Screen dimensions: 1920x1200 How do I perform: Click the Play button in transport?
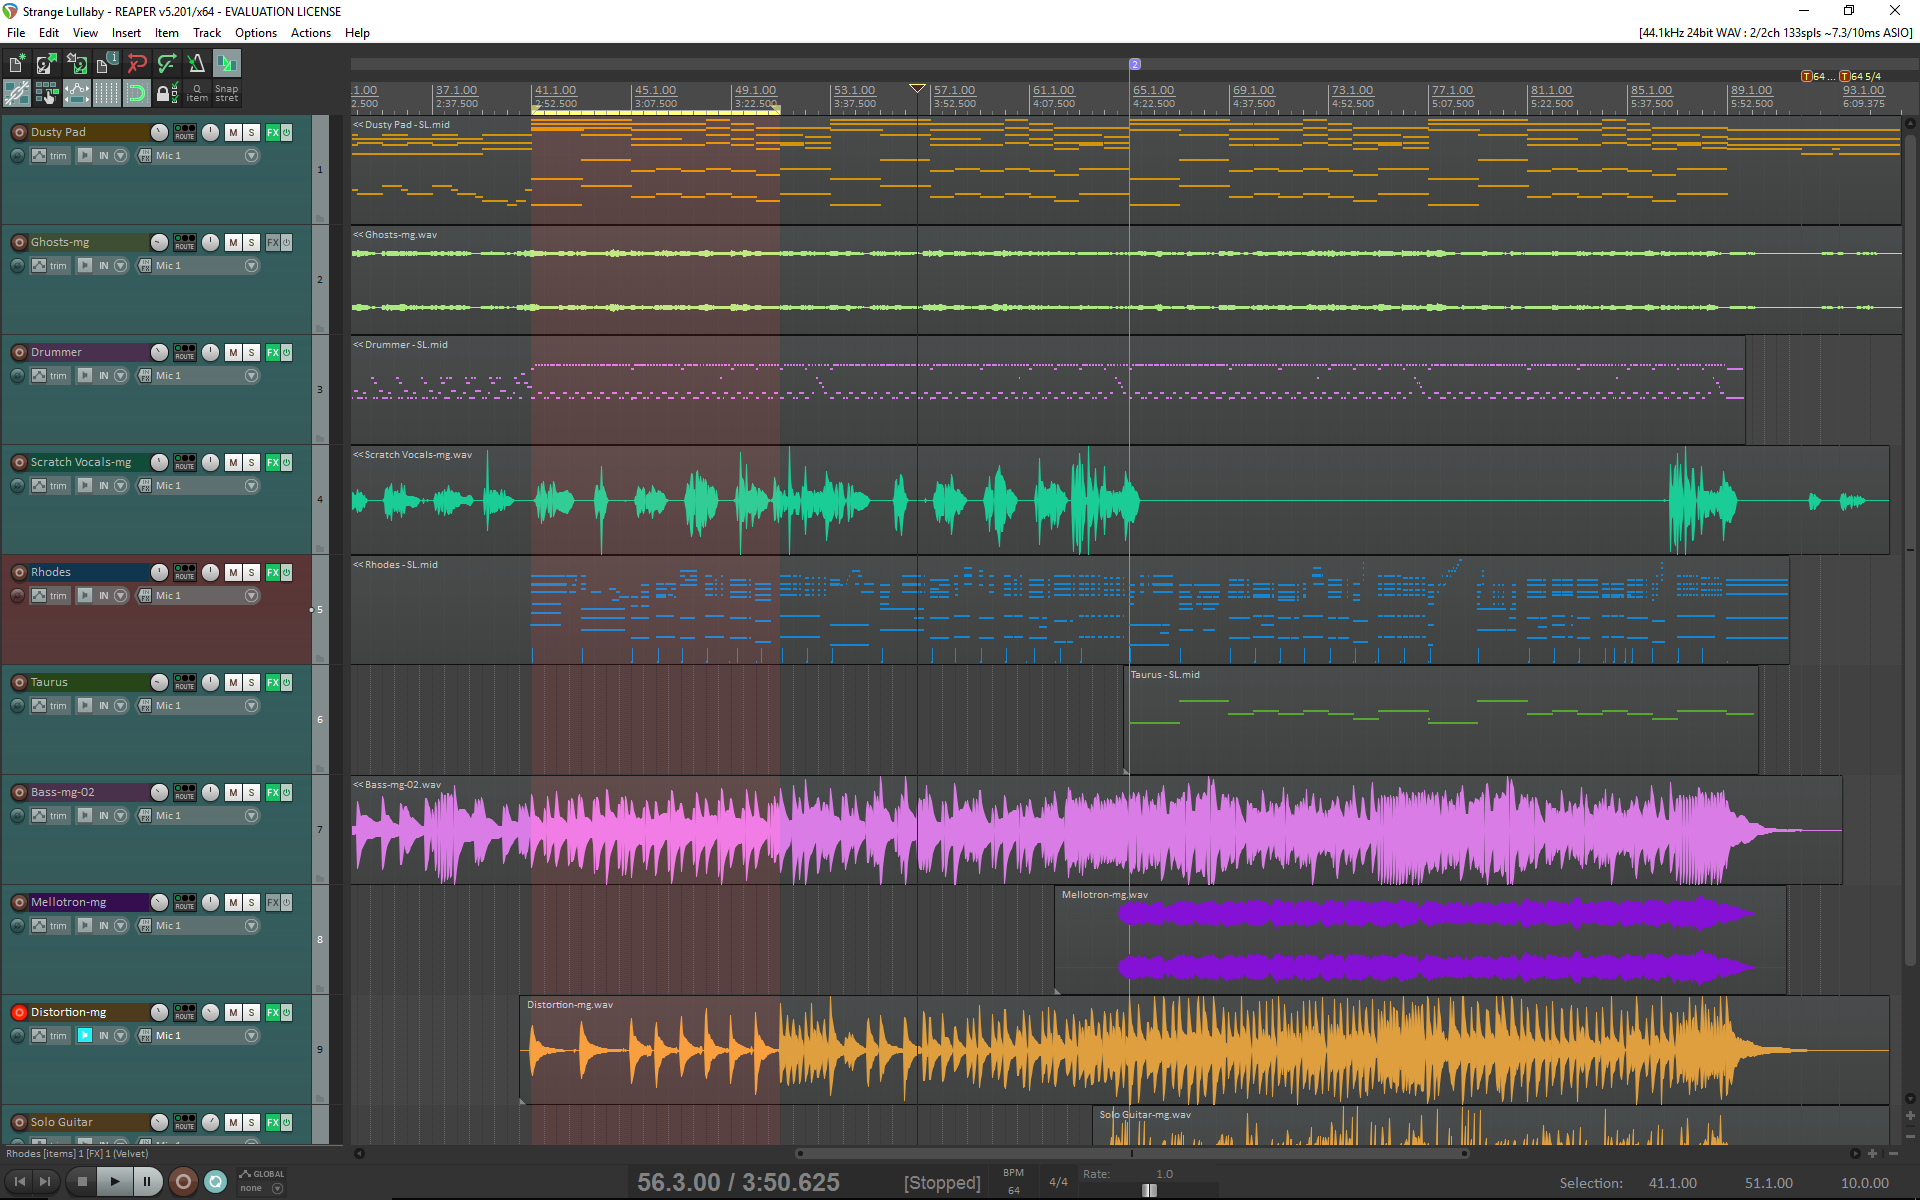(115, 1182)
